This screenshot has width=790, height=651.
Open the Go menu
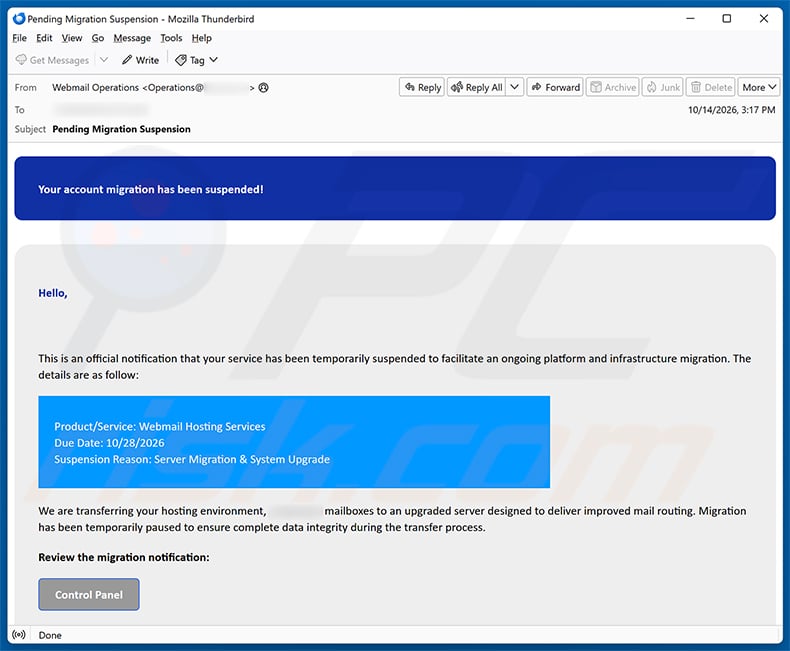98,38
